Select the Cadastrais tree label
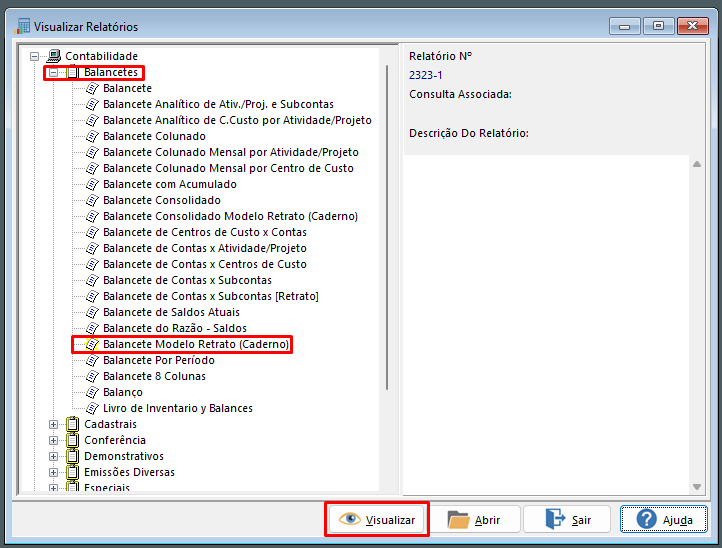Viewport: 722px width, 548px height. 111,424
